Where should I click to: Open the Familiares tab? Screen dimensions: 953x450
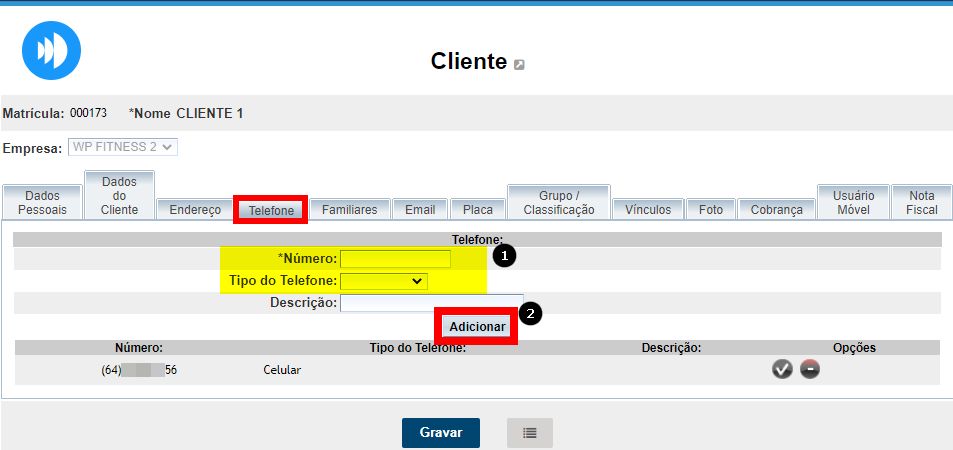click(x=349, y=210)
